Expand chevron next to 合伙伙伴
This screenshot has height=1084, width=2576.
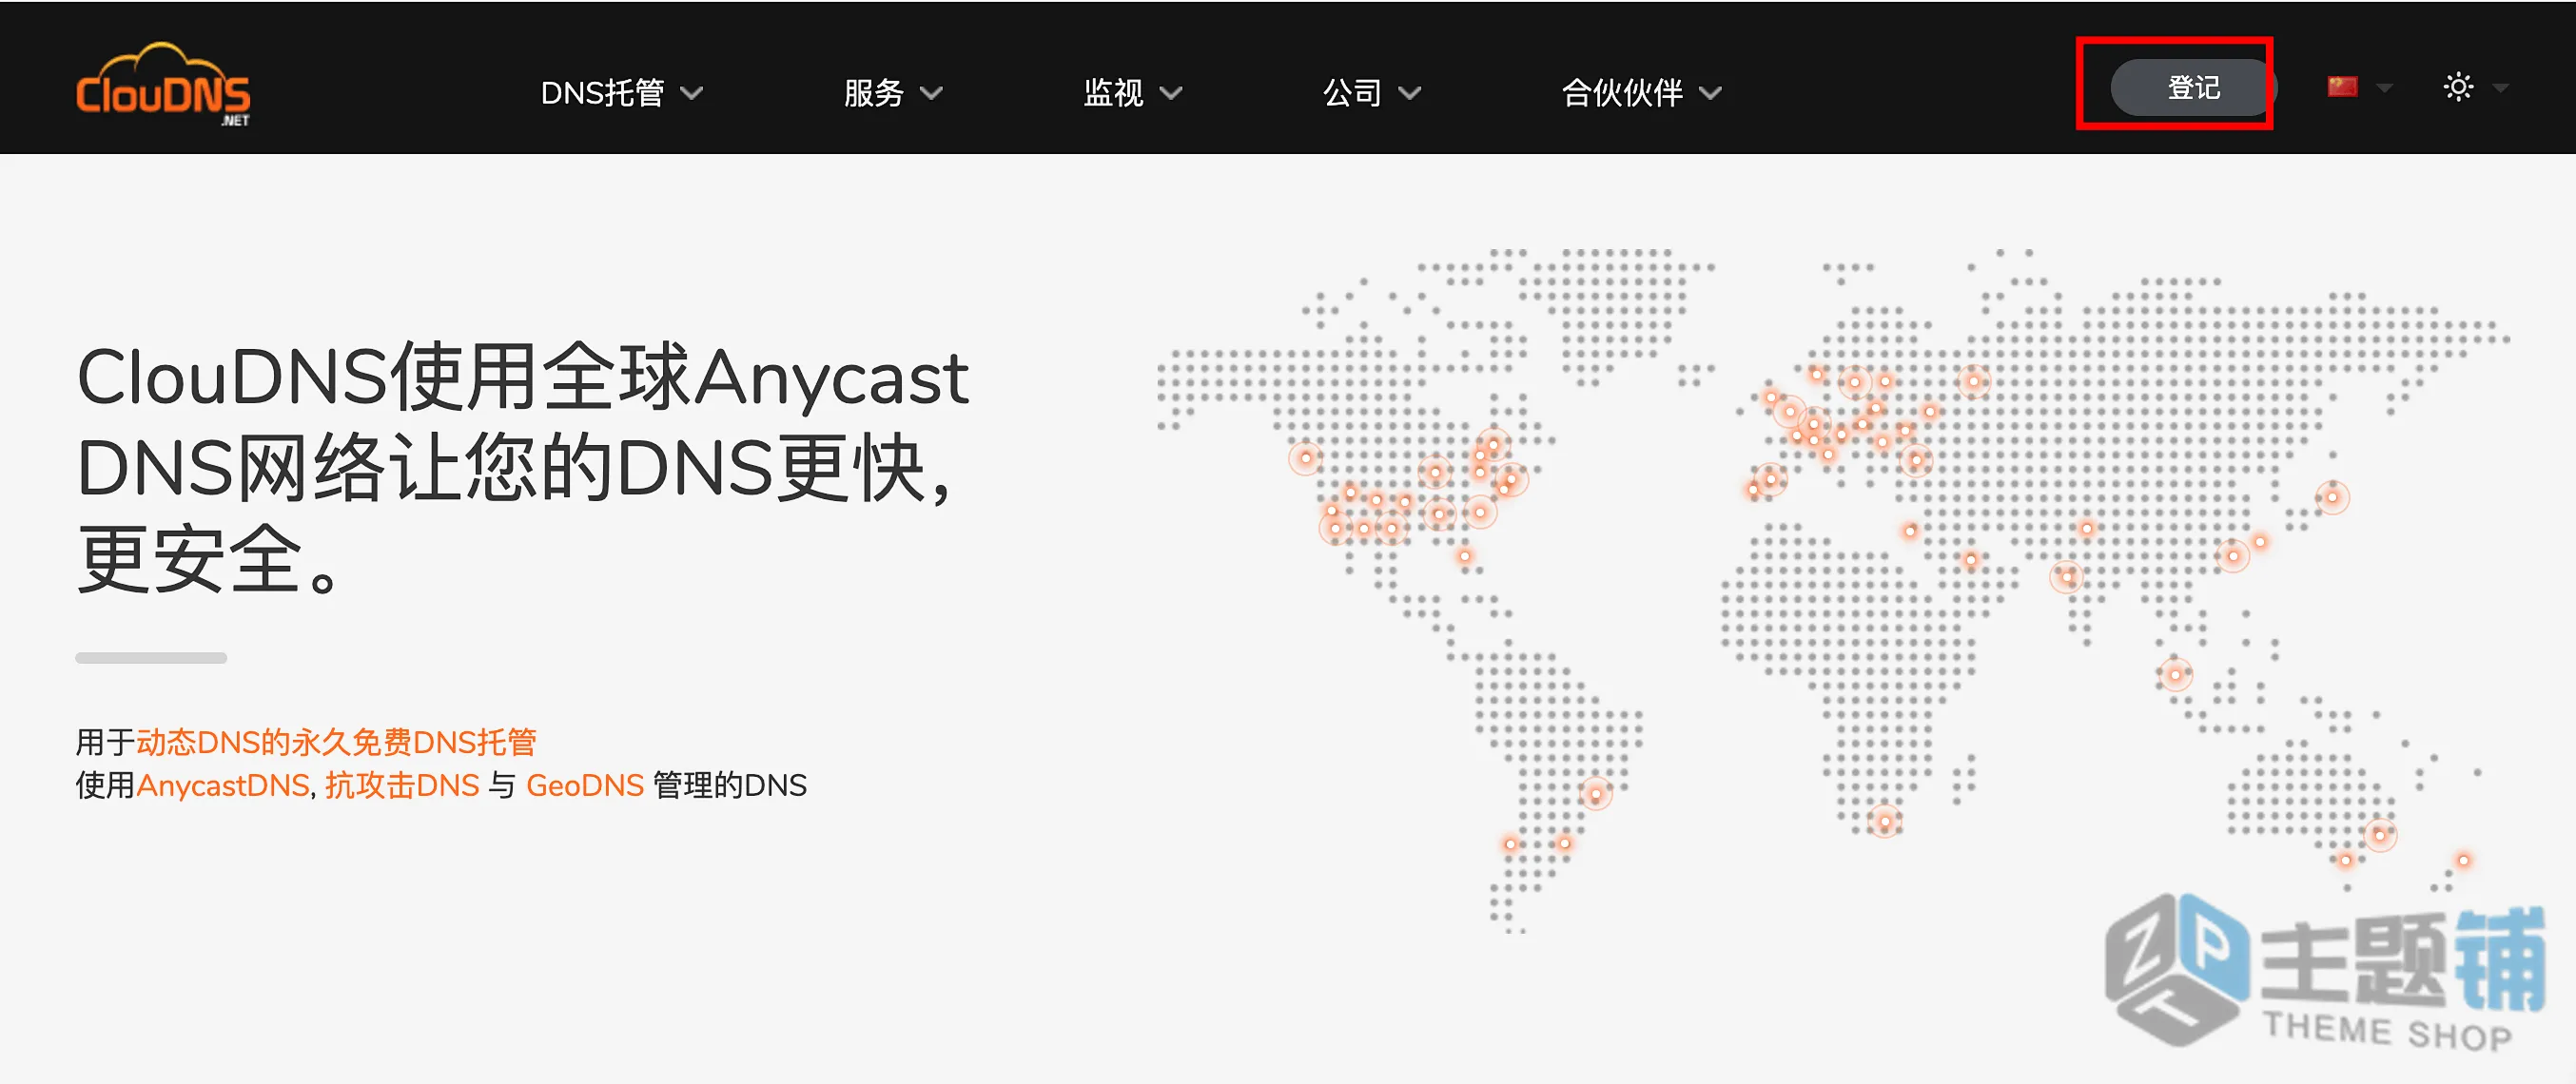(1711, 93)
